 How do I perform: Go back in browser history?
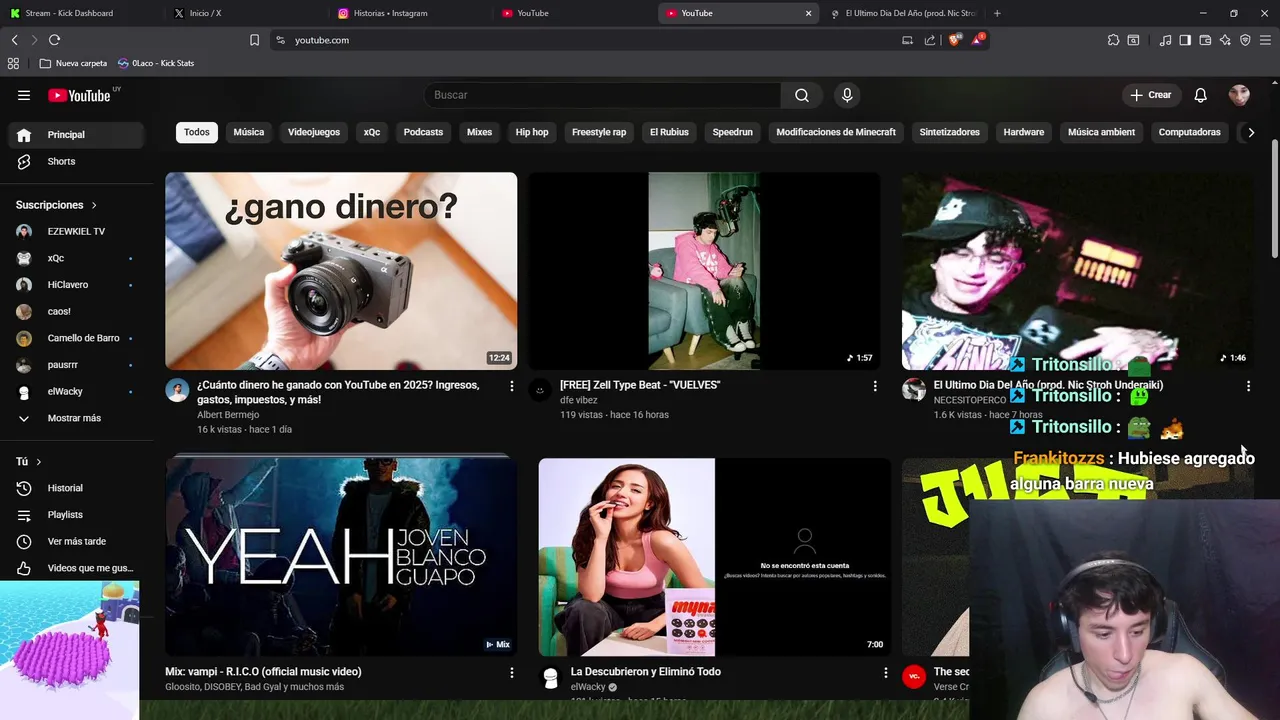tap(14, 40)
